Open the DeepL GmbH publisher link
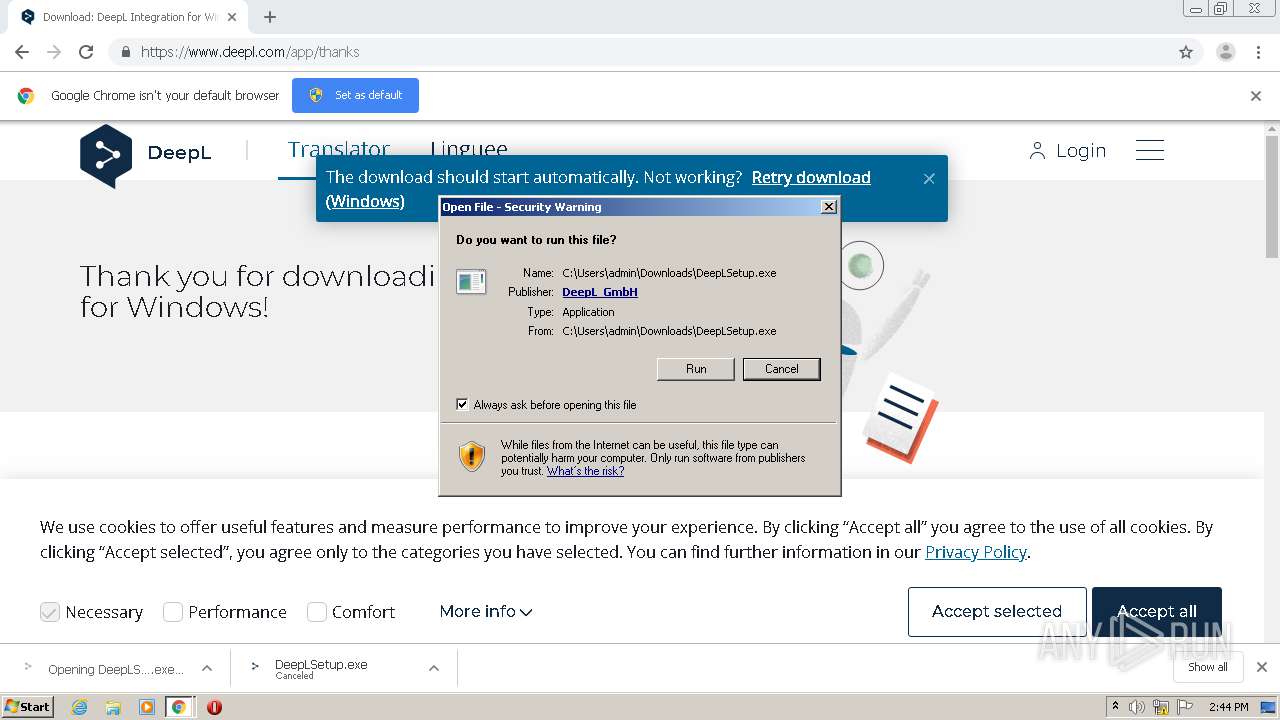This screenshot has width=1280, height=720. [600, 292]
